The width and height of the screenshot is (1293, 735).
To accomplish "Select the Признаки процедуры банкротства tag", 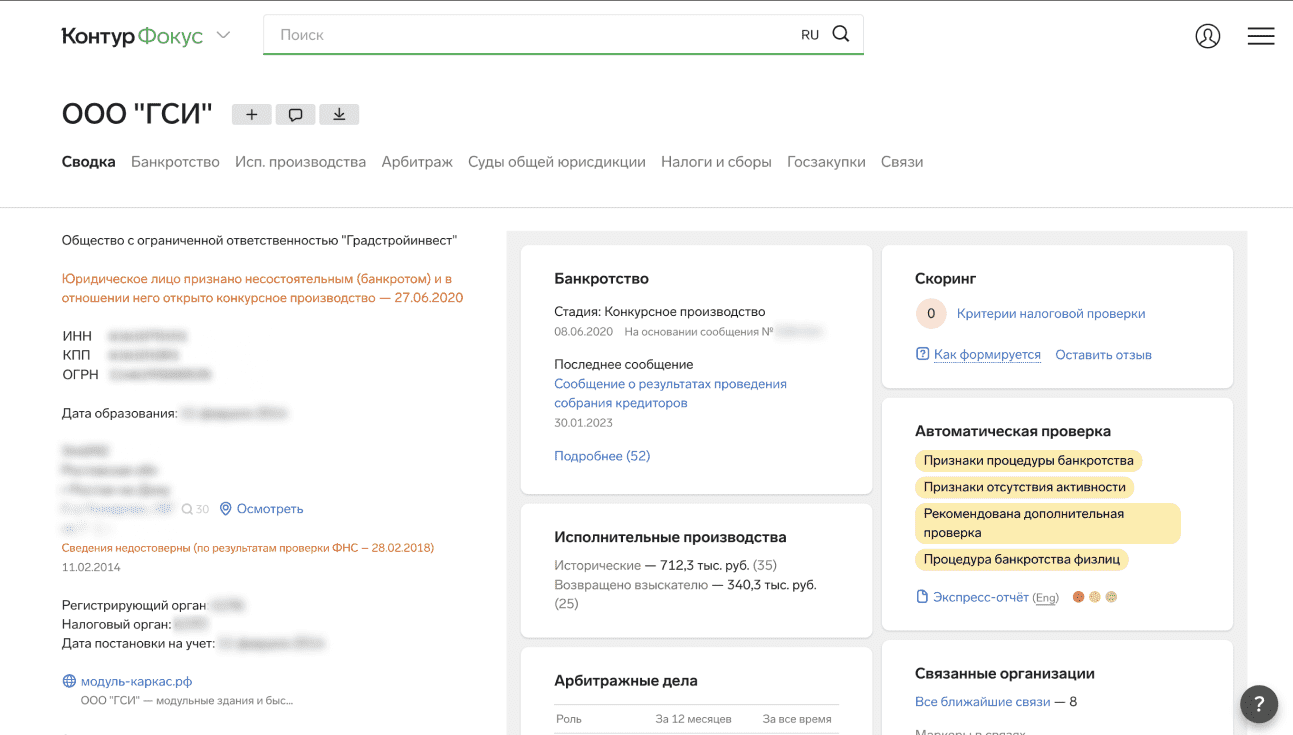I will (1028, 461).
